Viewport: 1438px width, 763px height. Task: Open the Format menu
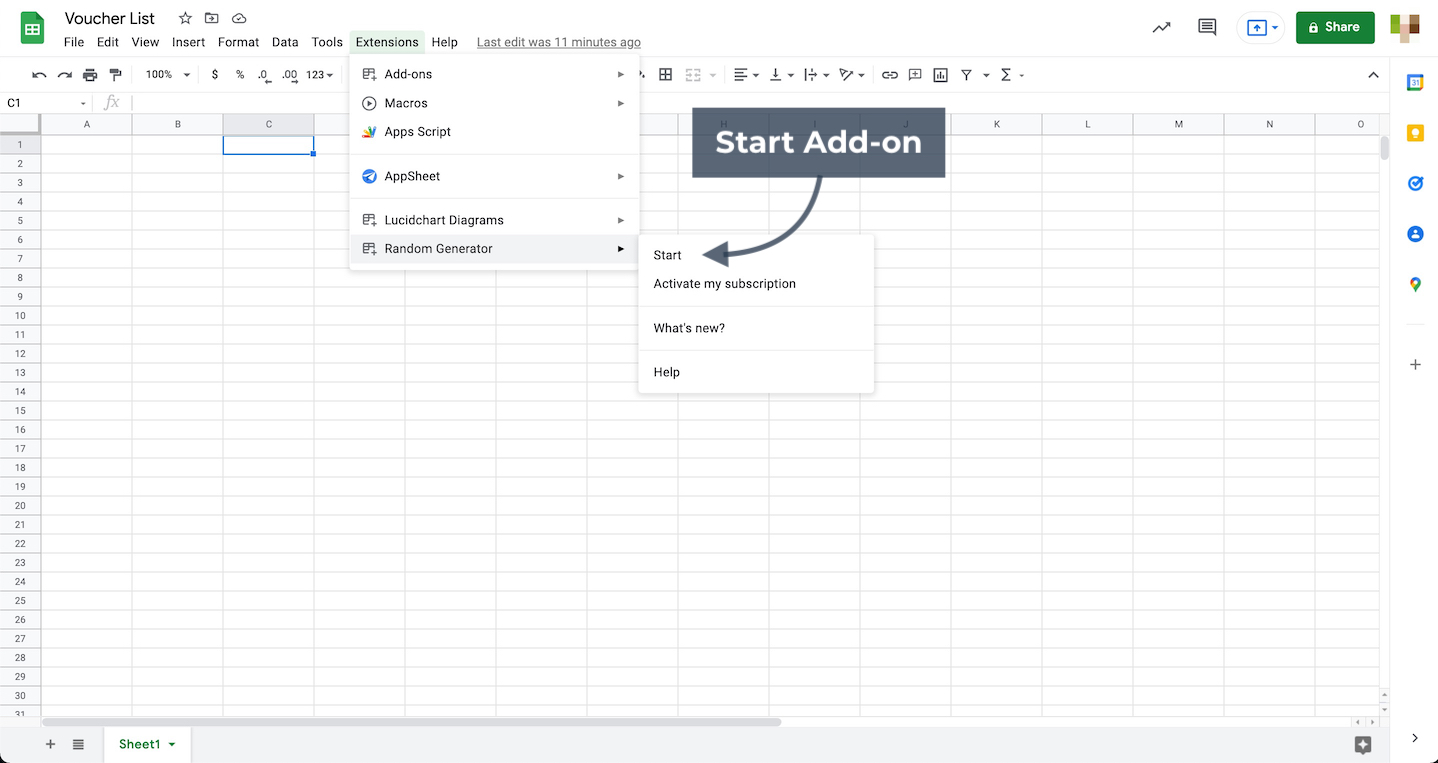pyautogui.click(x=238, y=42)
